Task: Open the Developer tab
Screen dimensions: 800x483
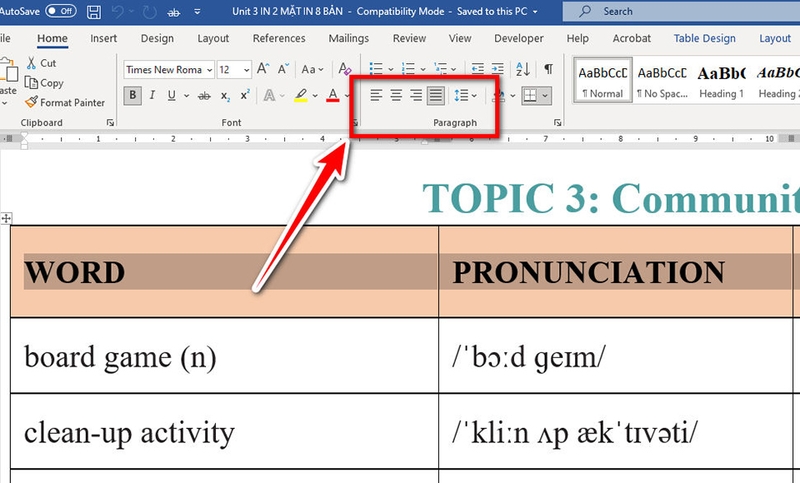Action: click(x=519, y=38)
